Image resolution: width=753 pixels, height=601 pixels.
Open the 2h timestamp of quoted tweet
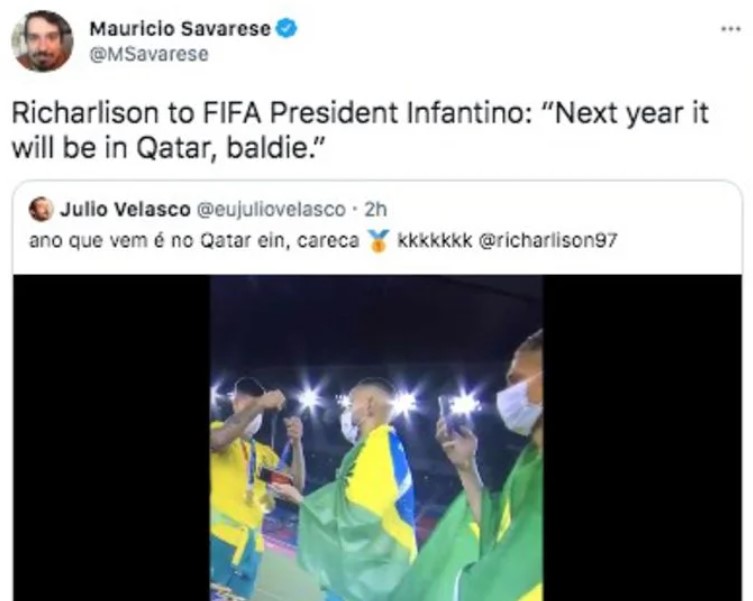pos(376,209)
